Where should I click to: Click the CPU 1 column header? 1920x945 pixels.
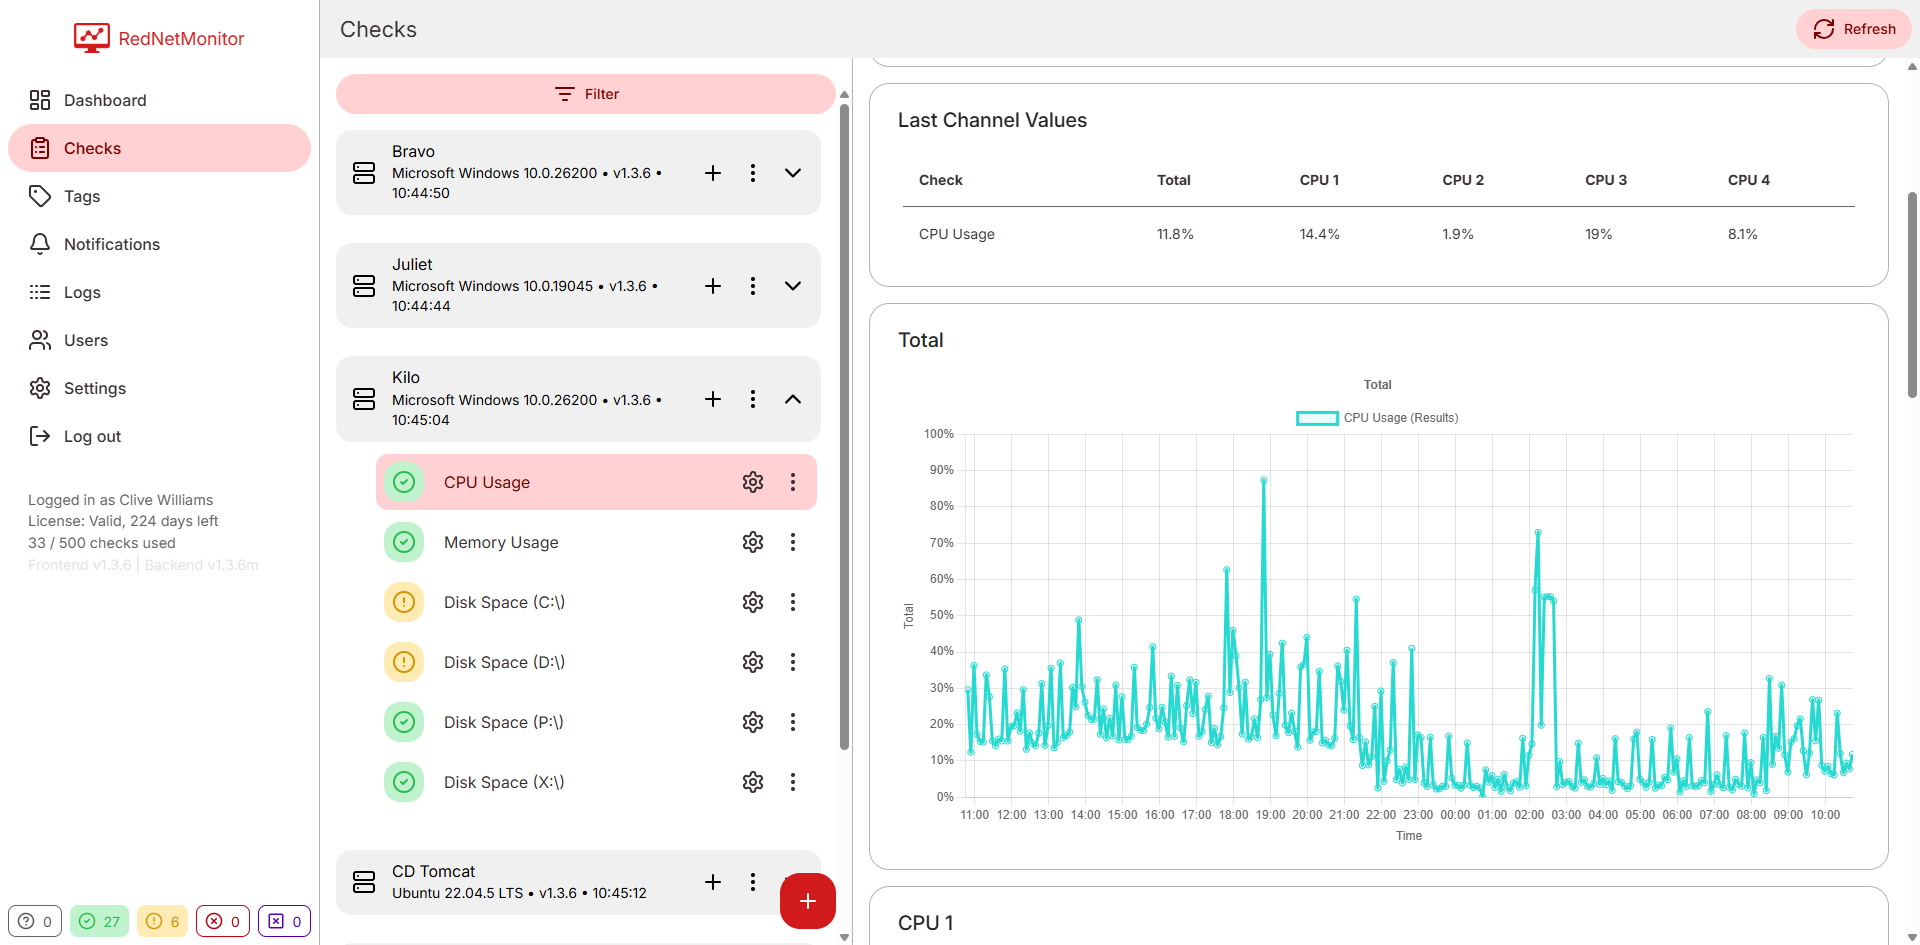[x=1319, y=180]
